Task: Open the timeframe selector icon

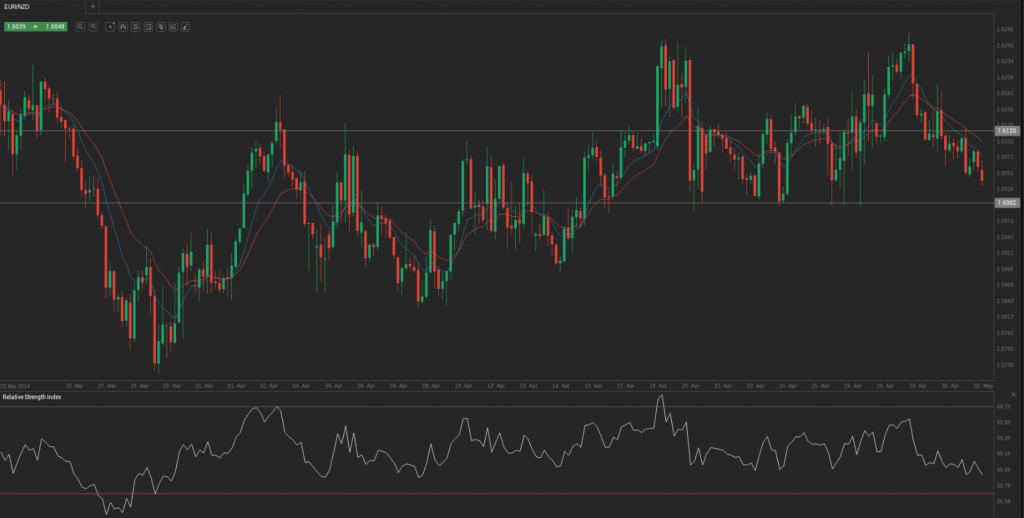Action: (110, 26)
